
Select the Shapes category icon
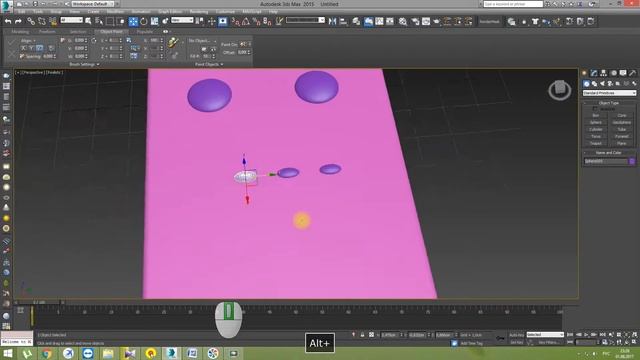pos(594,84)
